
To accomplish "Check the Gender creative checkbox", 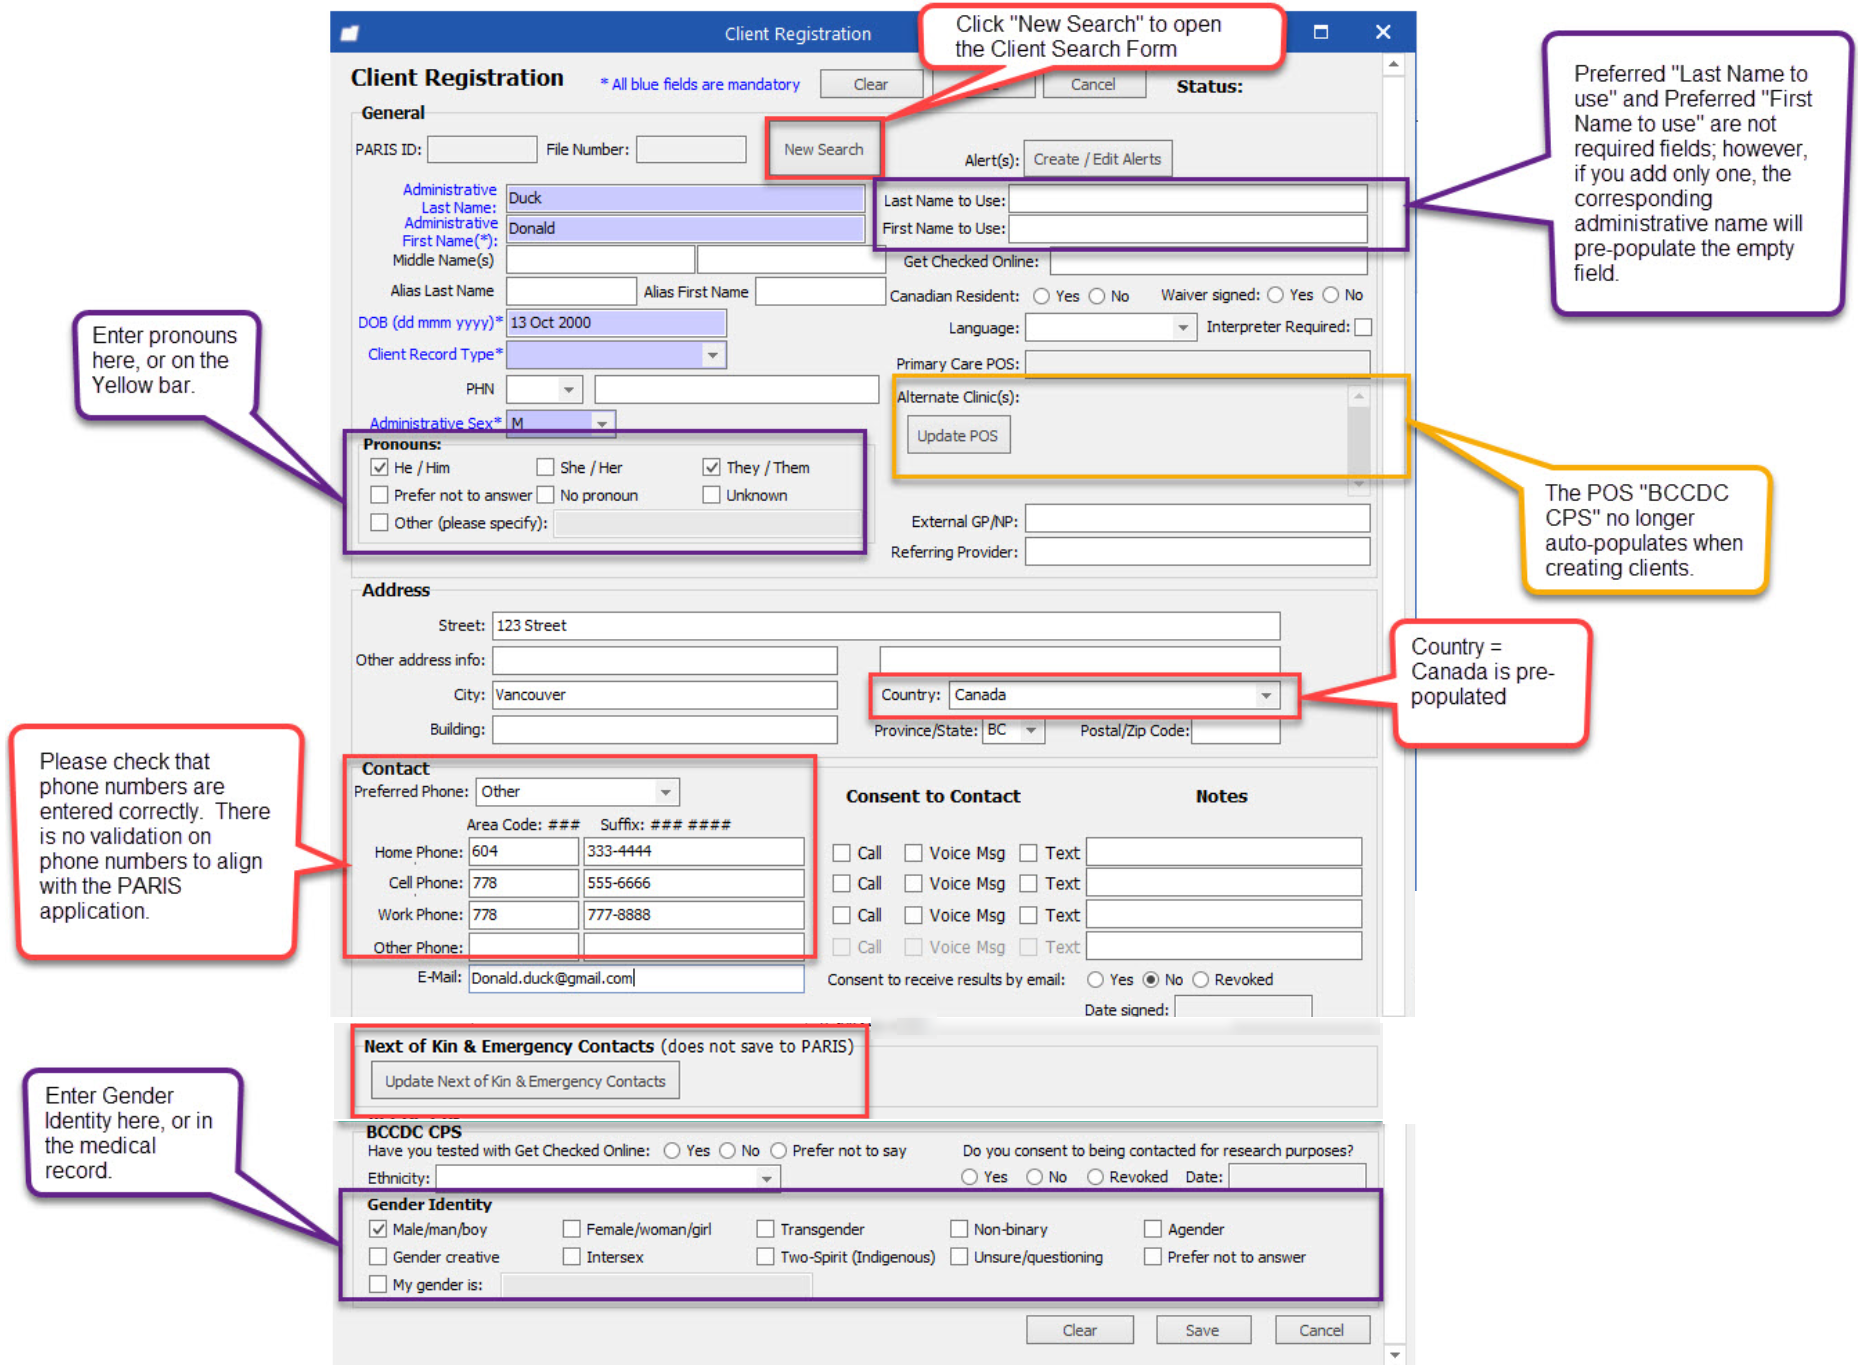I will pos(378,1257).
